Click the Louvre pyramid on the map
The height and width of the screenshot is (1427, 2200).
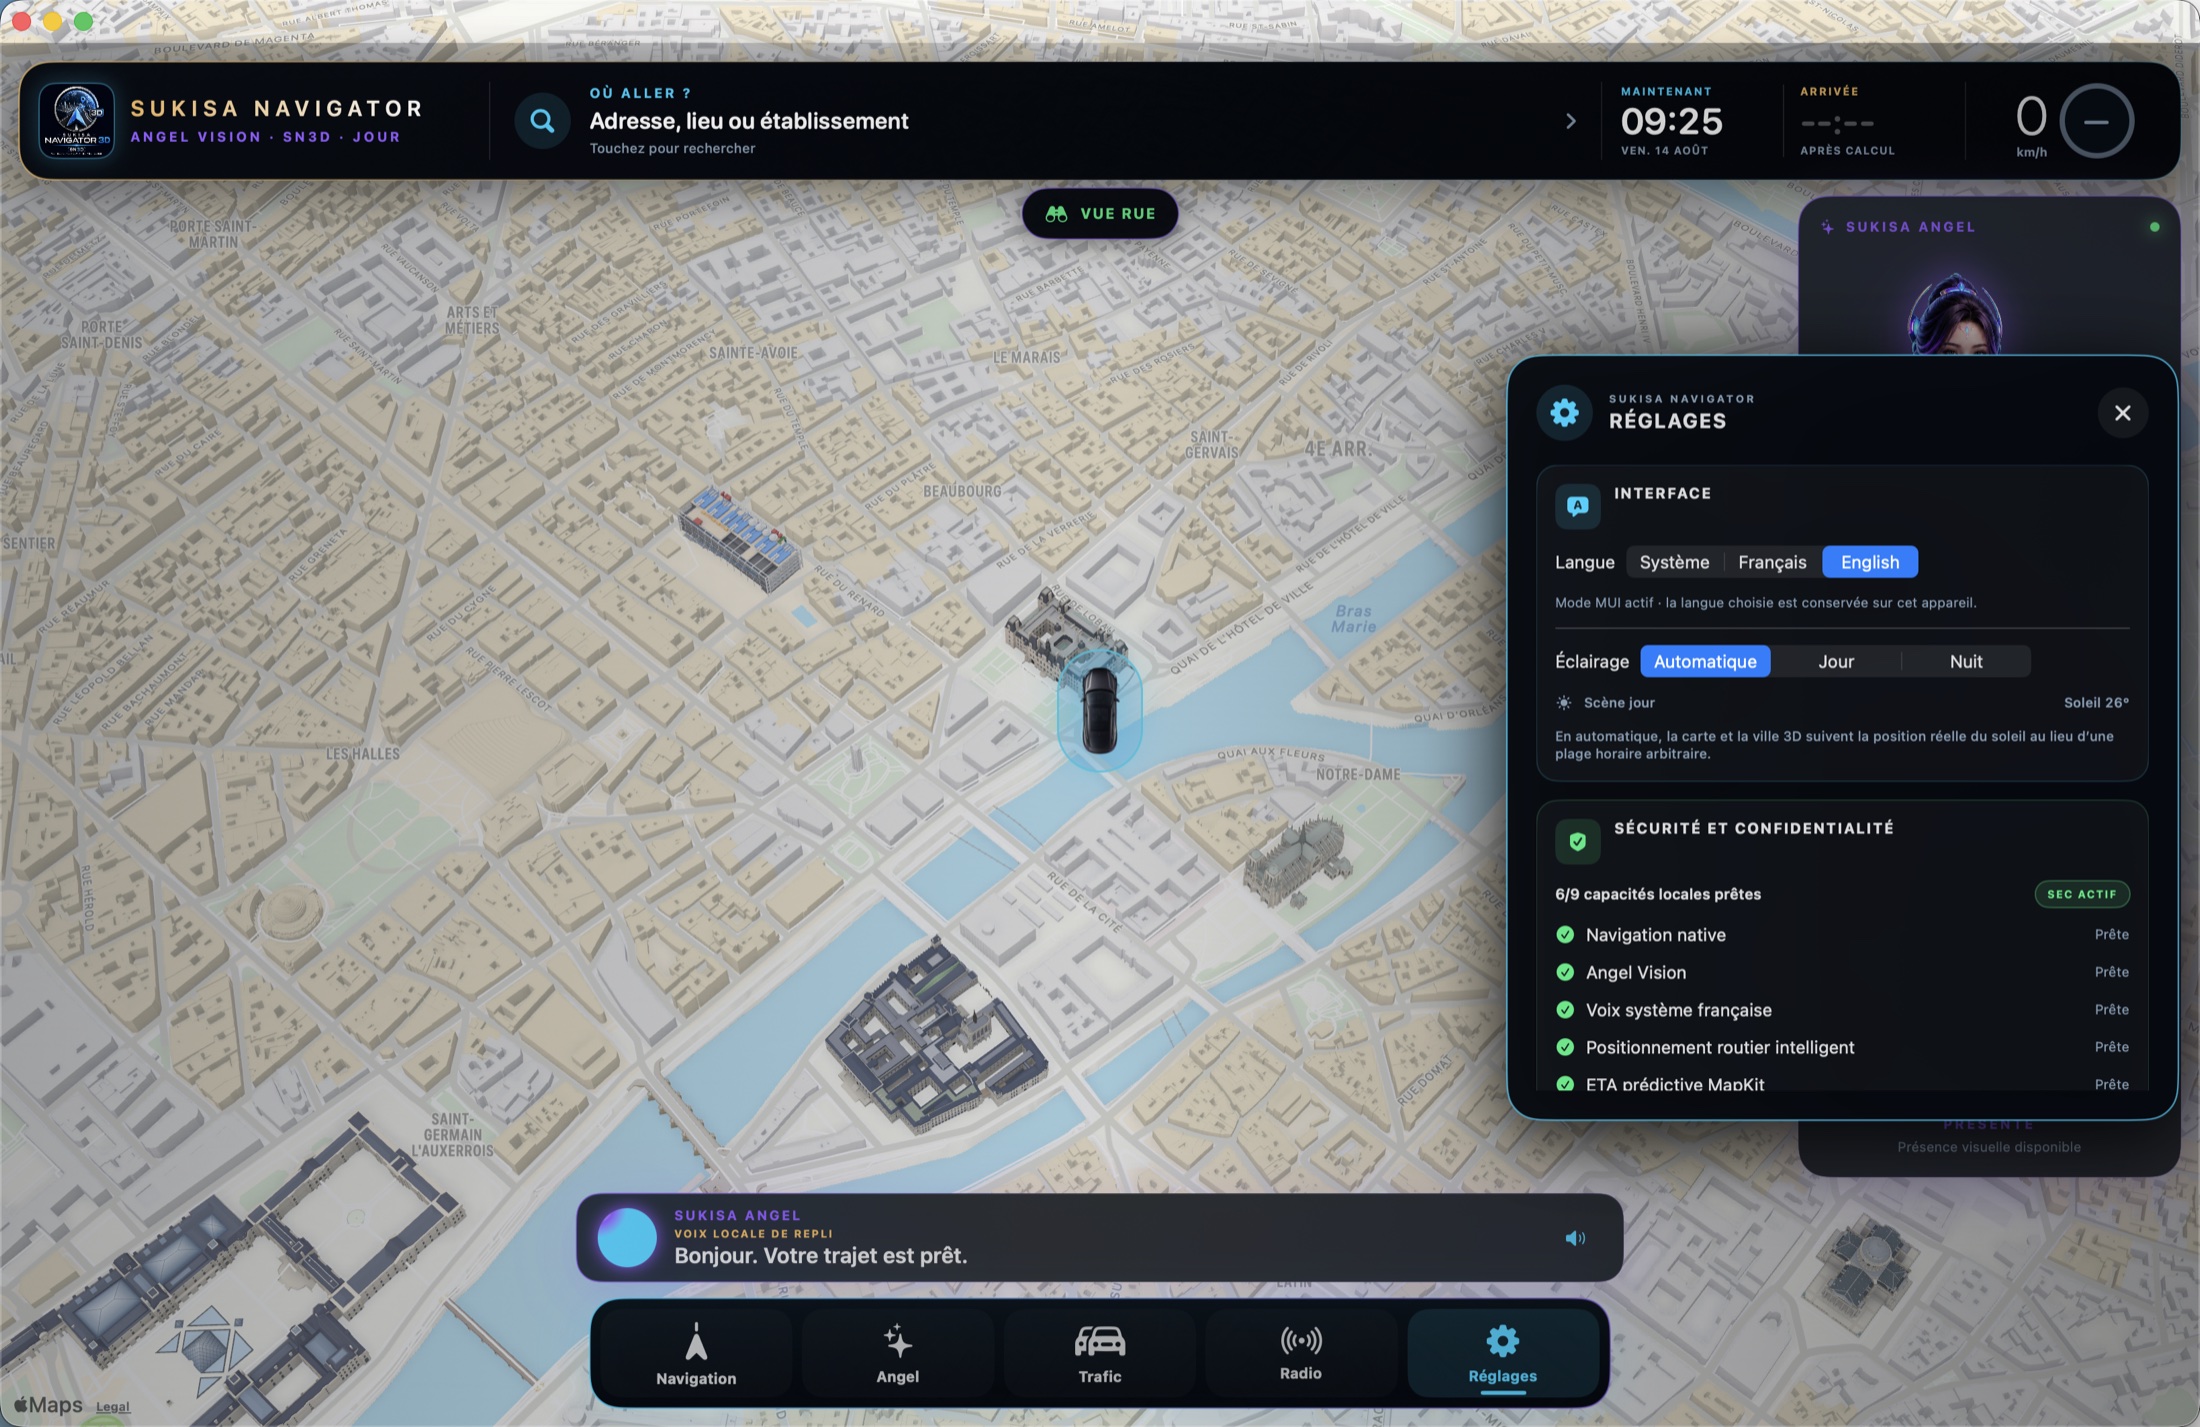(209, 1346)
